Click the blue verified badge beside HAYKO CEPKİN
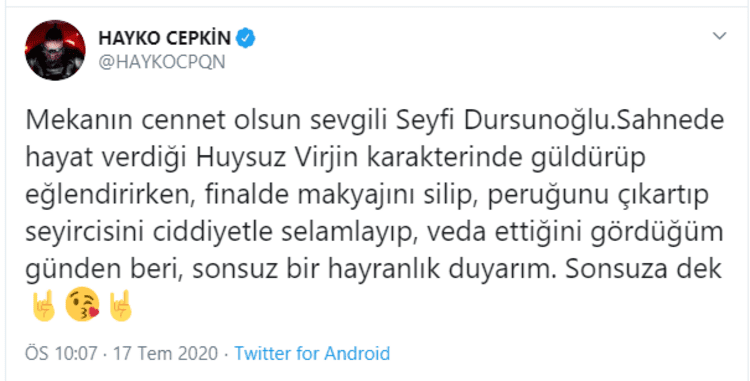Image resolution: width=750 pixels, height=381 pixels. 246,38
